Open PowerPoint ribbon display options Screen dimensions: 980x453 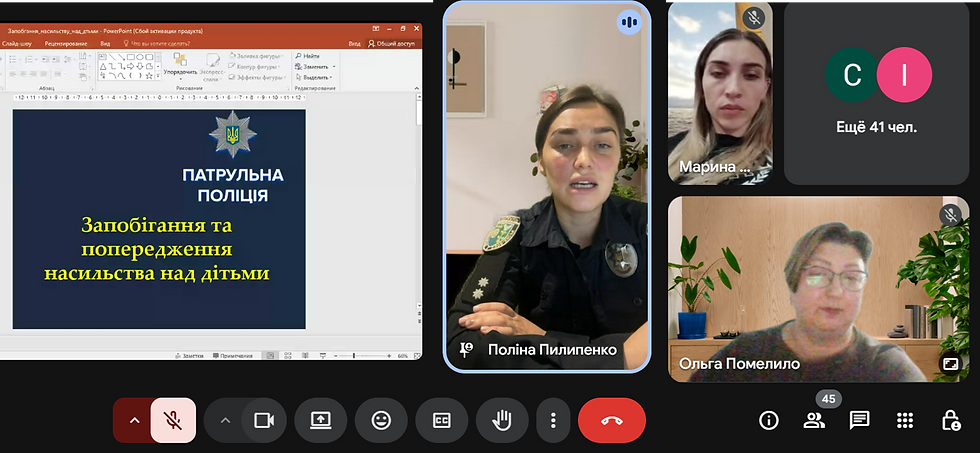point(376,29)
